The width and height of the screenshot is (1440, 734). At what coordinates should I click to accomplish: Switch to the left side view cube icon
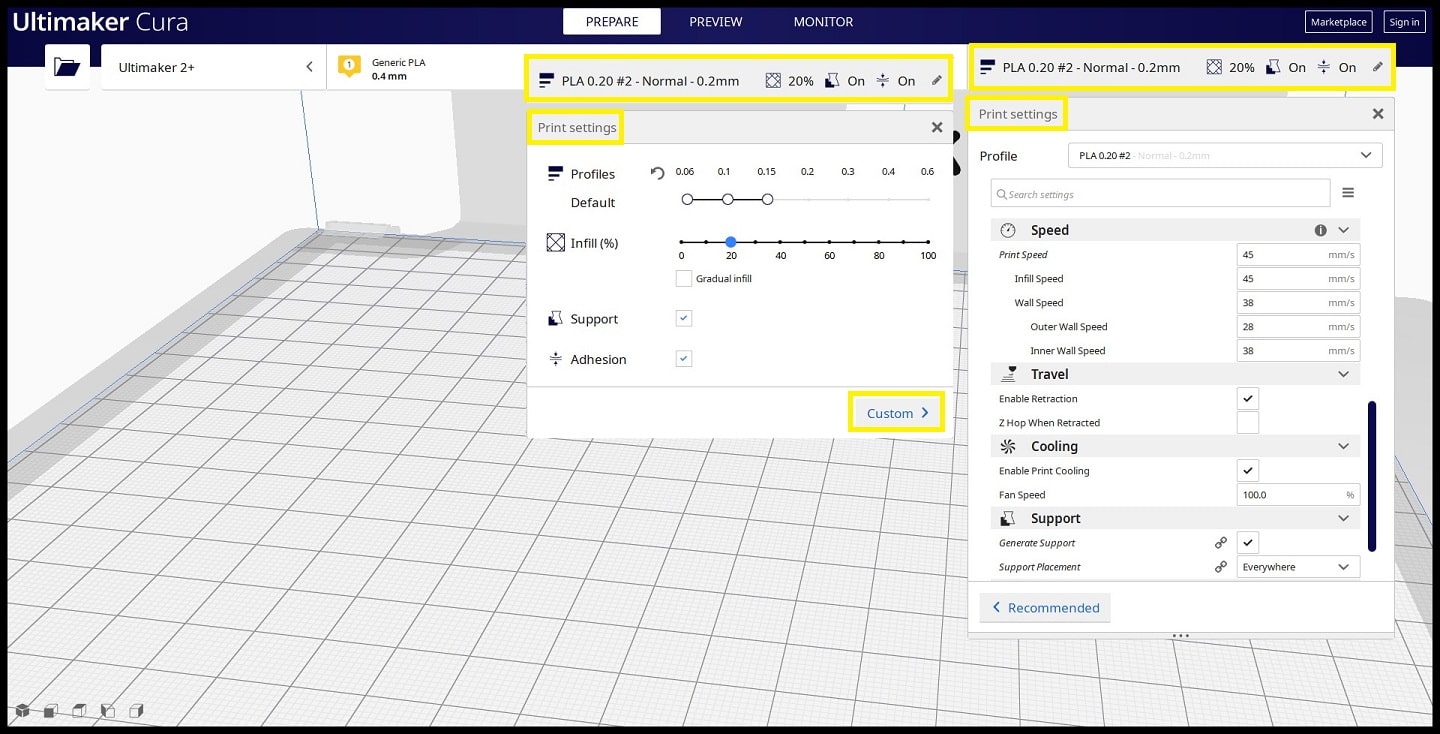(x=108, y=711)
